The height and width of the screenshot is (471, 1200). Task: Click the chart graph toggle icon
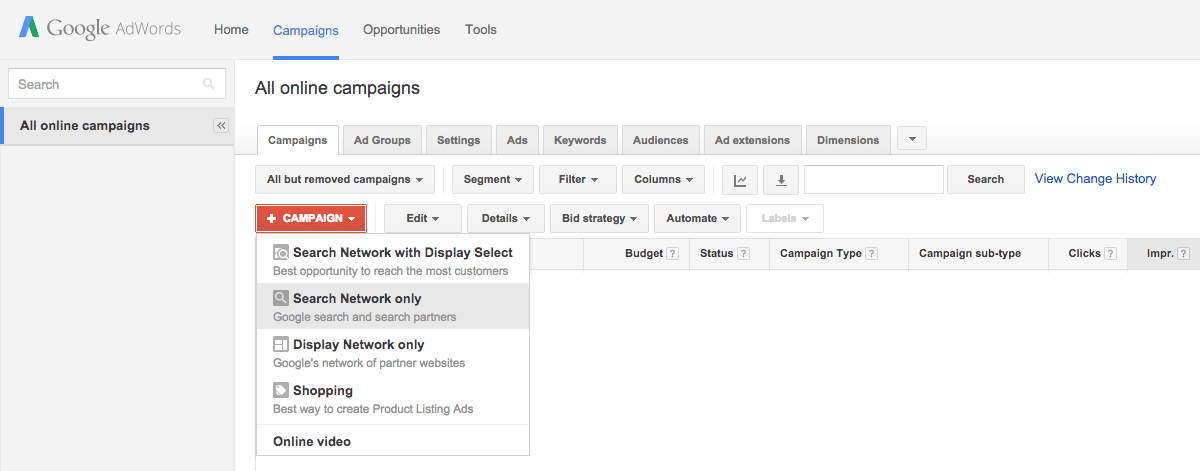point(740,180)
